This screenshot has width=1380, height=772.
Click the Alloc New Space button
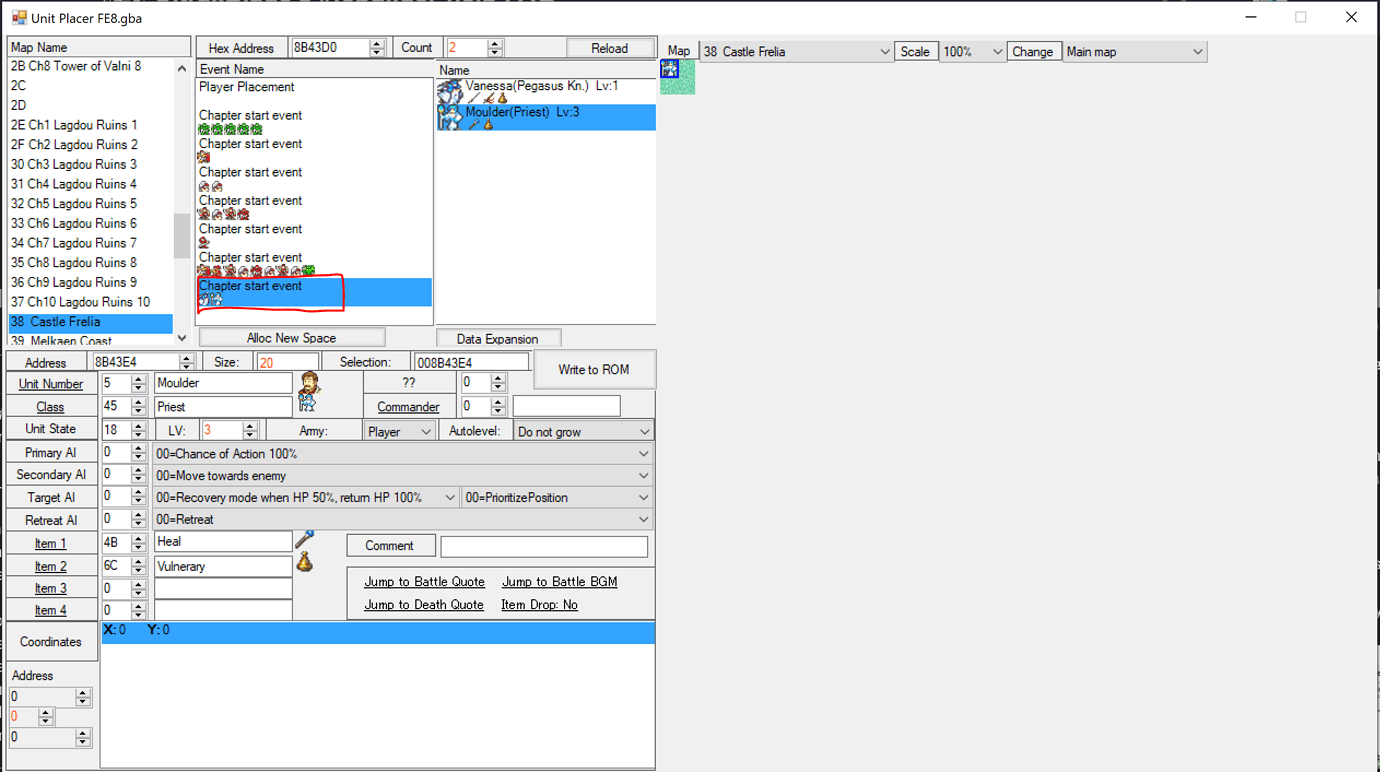(291, 336)
